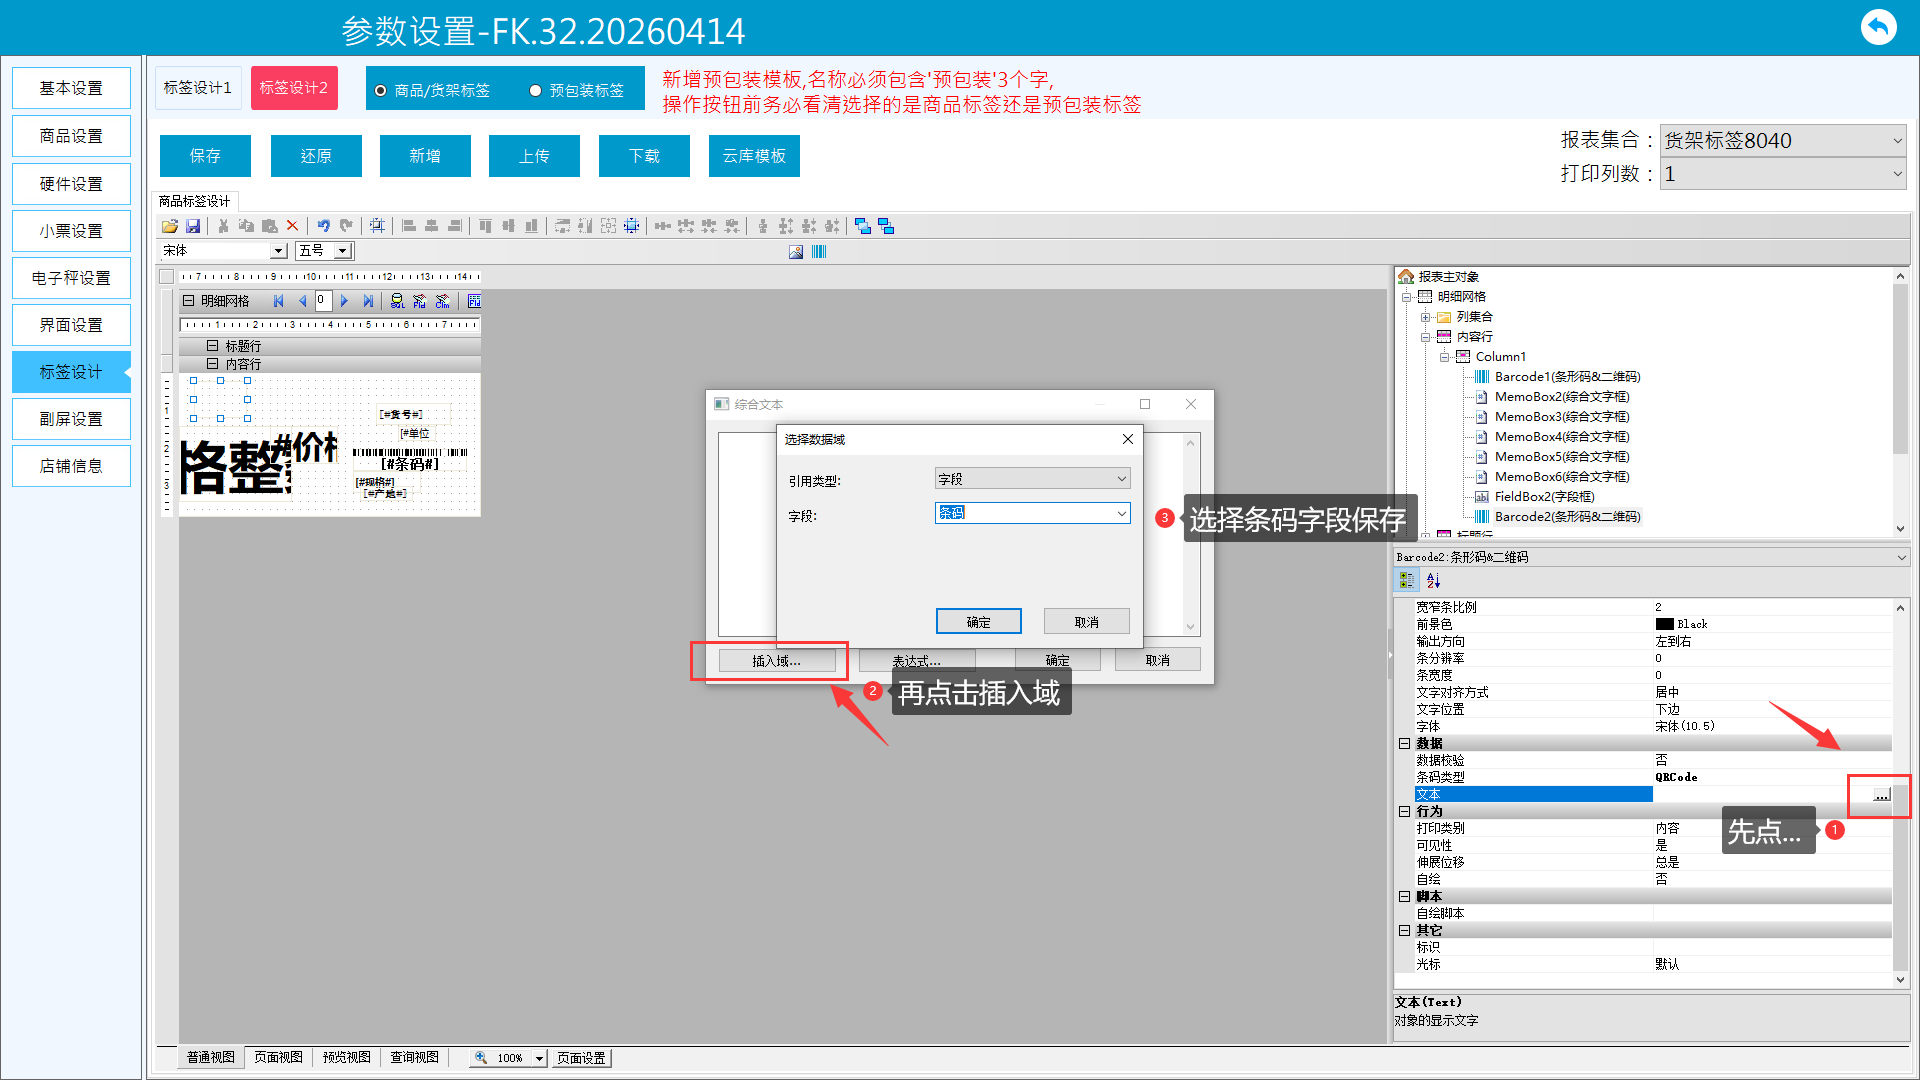The width and height of the screenshot is (1920, 1080).
Task: Click the red delete X toolbar icon
Action: click(292, 226)
